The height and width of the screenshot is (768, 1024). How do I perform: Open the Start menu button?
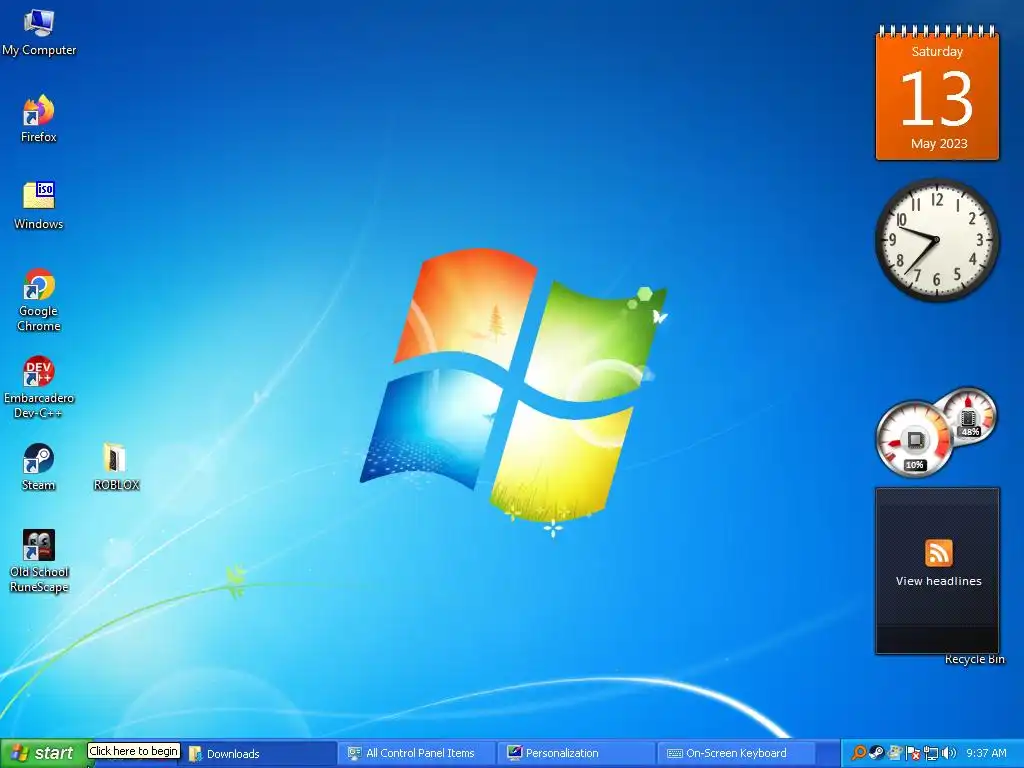(x=44, y=753)
